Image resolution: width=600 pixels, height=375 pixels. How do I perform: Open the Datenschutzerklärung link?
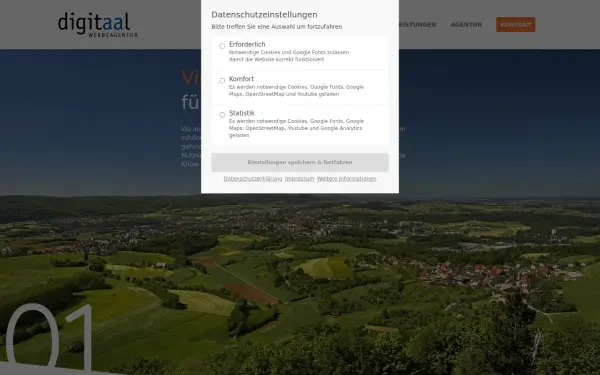click(253, 179)
